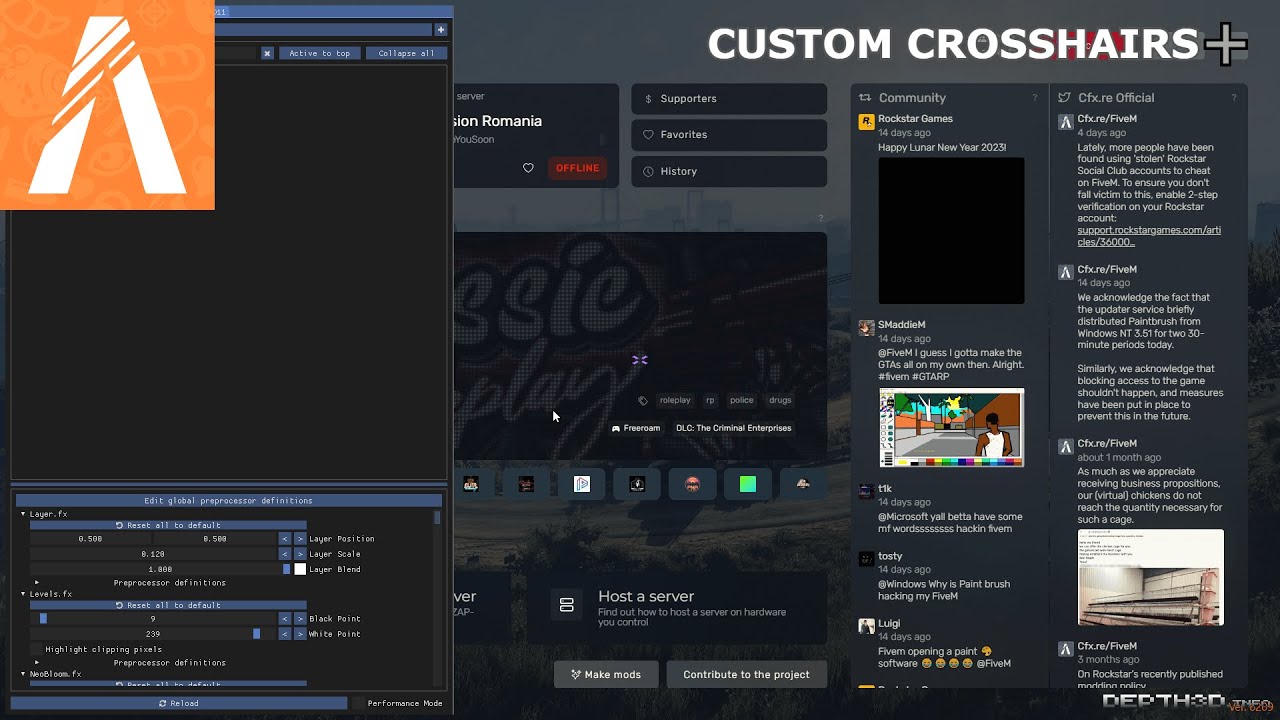The image size is (1280, 720).
Task: Click the FiveM logo
Action: 107,105
